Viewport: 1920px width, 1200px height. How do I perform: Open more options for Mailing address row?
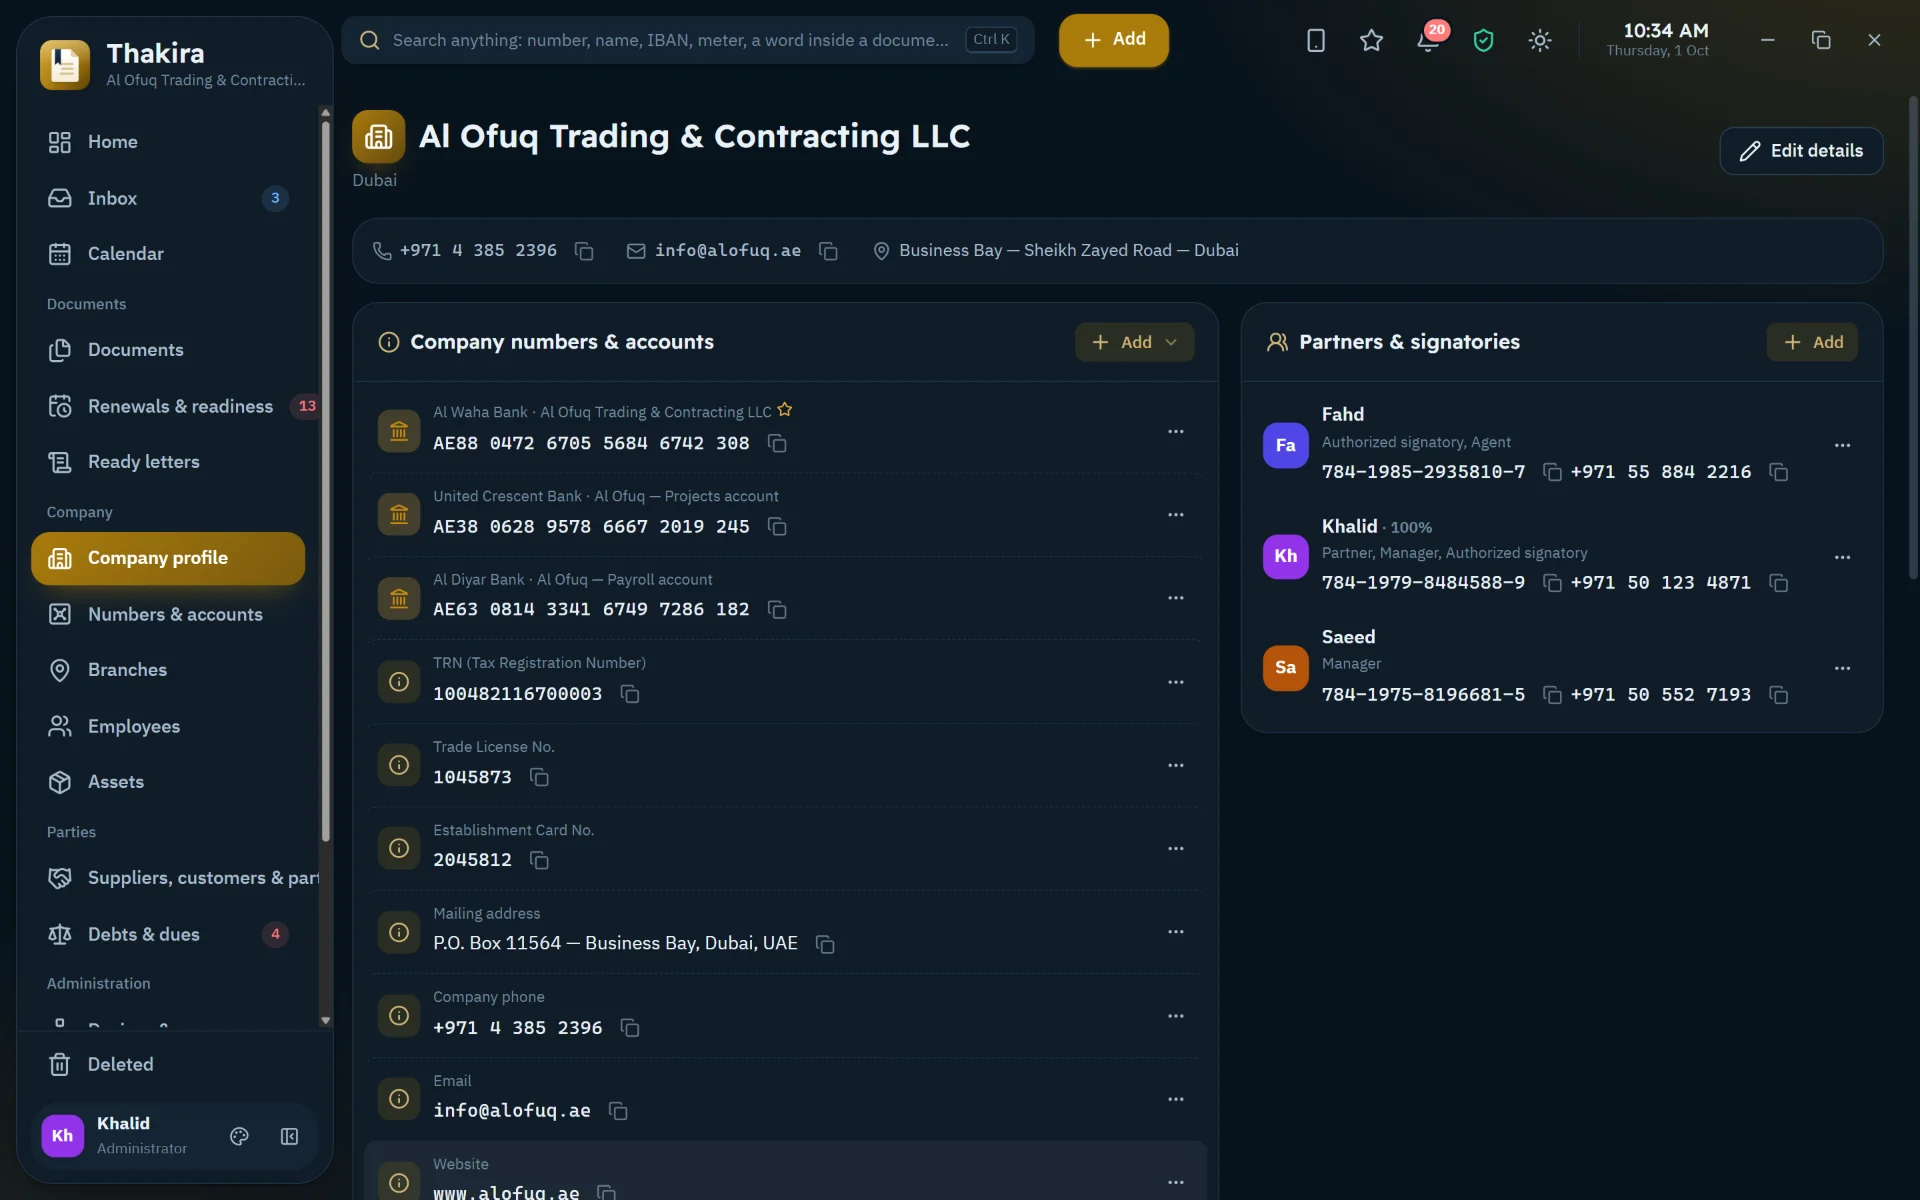pos(1176,932)
